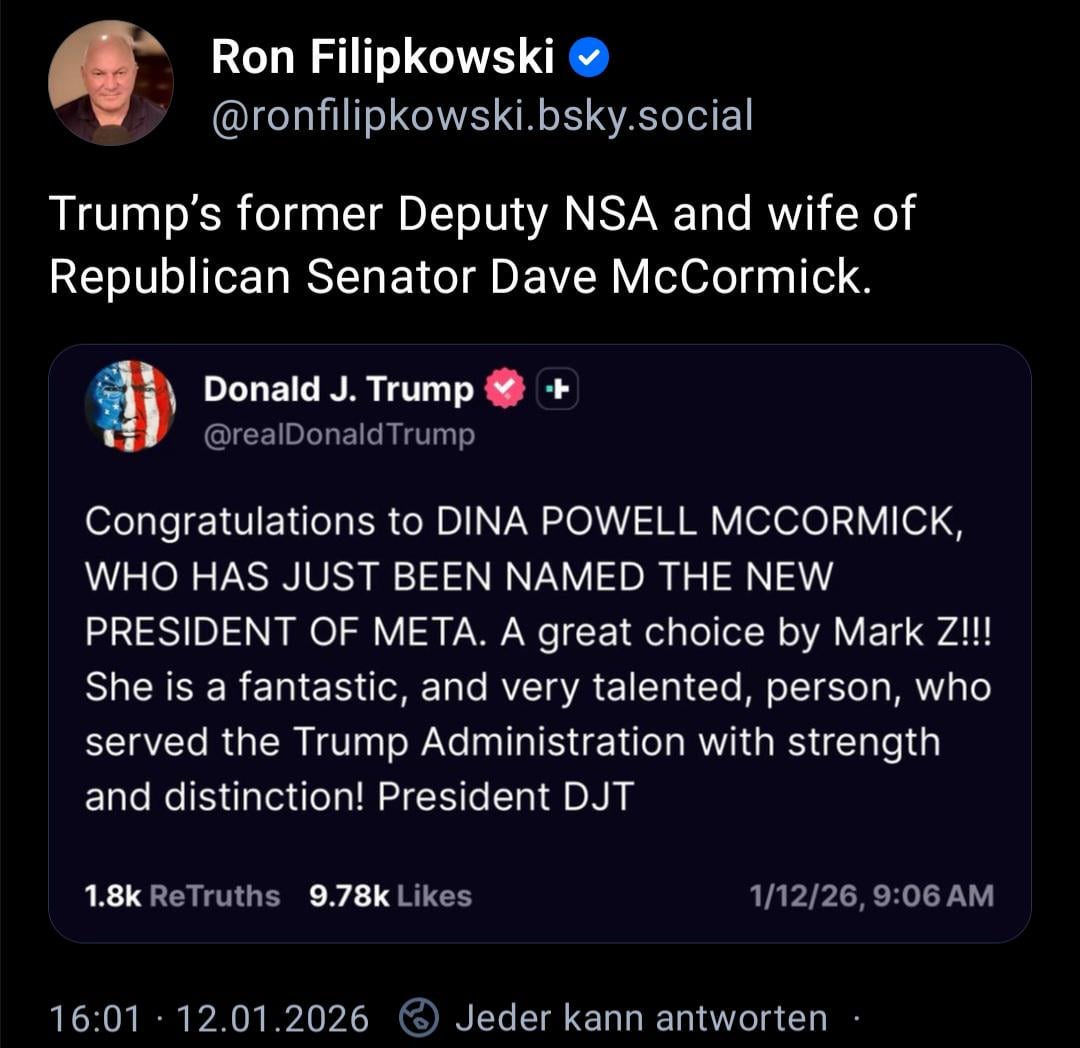Open the quoted post starting with "Congratulations"
1080x1048 pixels.
pos(538,660)
